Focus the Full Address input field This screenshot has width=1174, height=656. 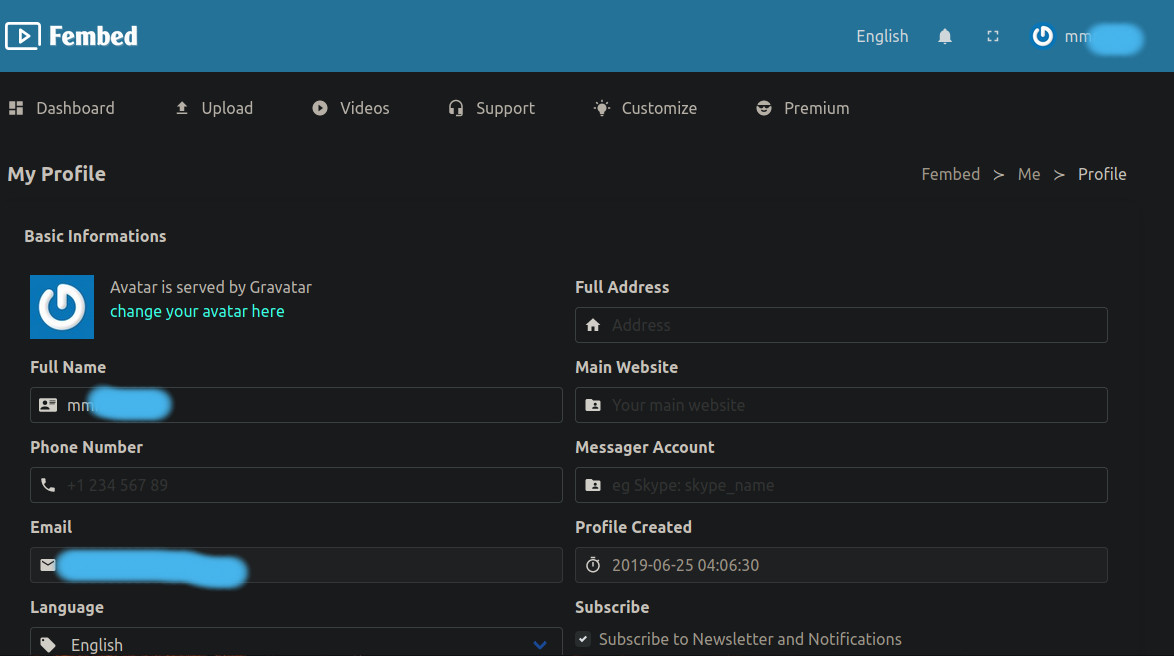coord(841,325)
